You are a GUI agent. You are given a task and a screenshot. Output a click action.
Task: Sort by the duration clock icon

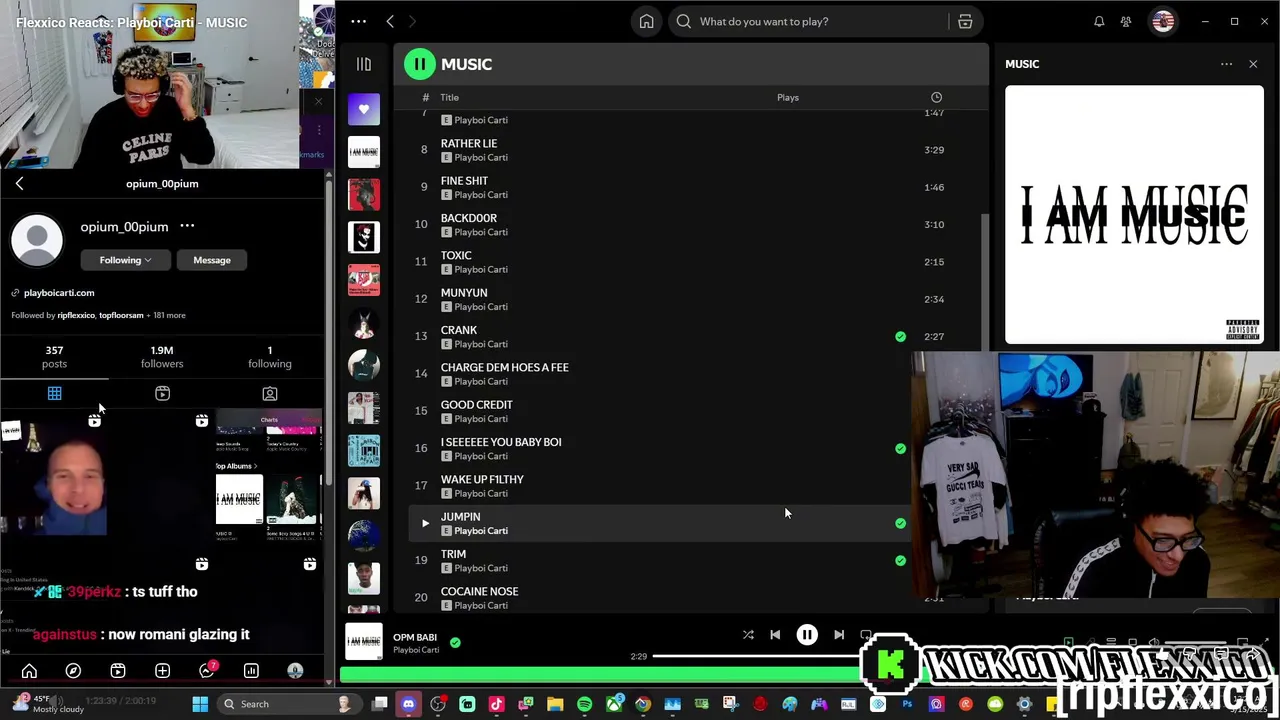tap(936, 97)
